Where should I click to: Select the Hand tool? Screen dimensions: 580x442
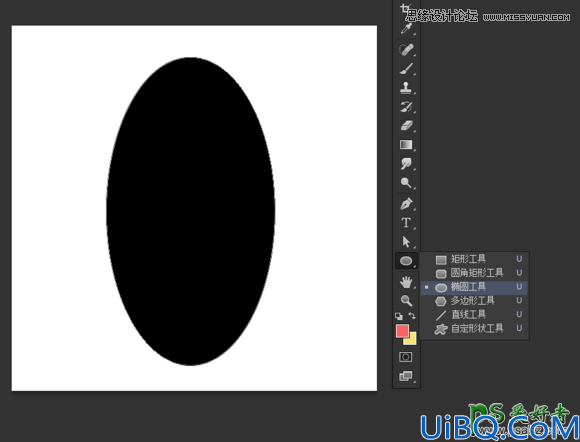point(406,282)
